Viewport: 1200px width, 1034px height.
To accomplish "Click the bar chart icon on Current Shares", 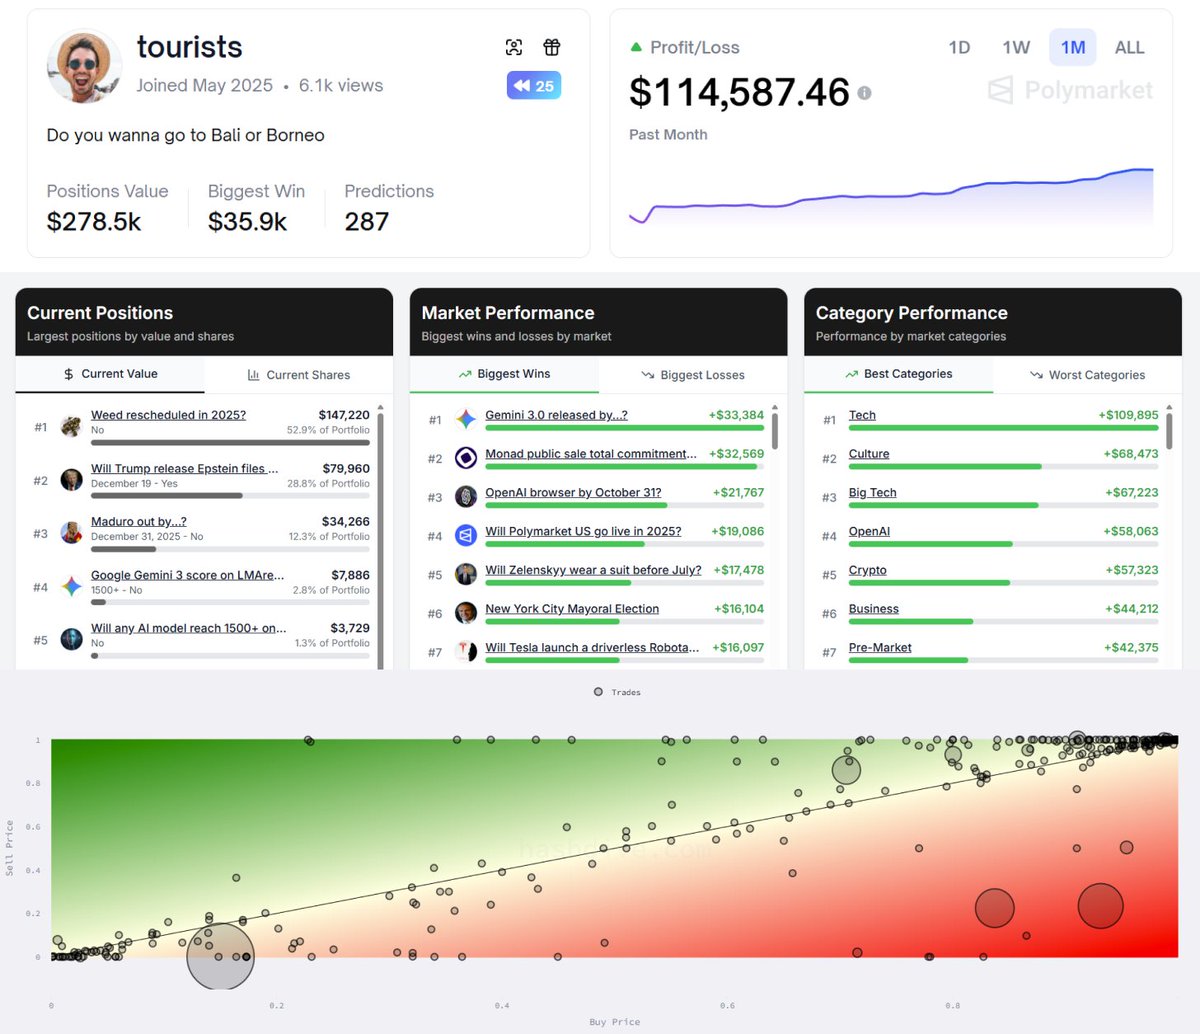I will (x=253, y=375).
